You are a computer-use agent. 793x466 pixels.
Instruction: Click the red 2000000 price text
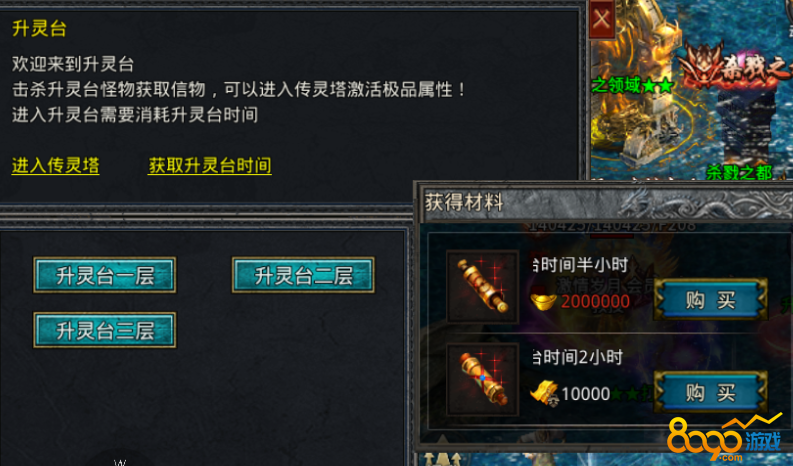[595, 302]
